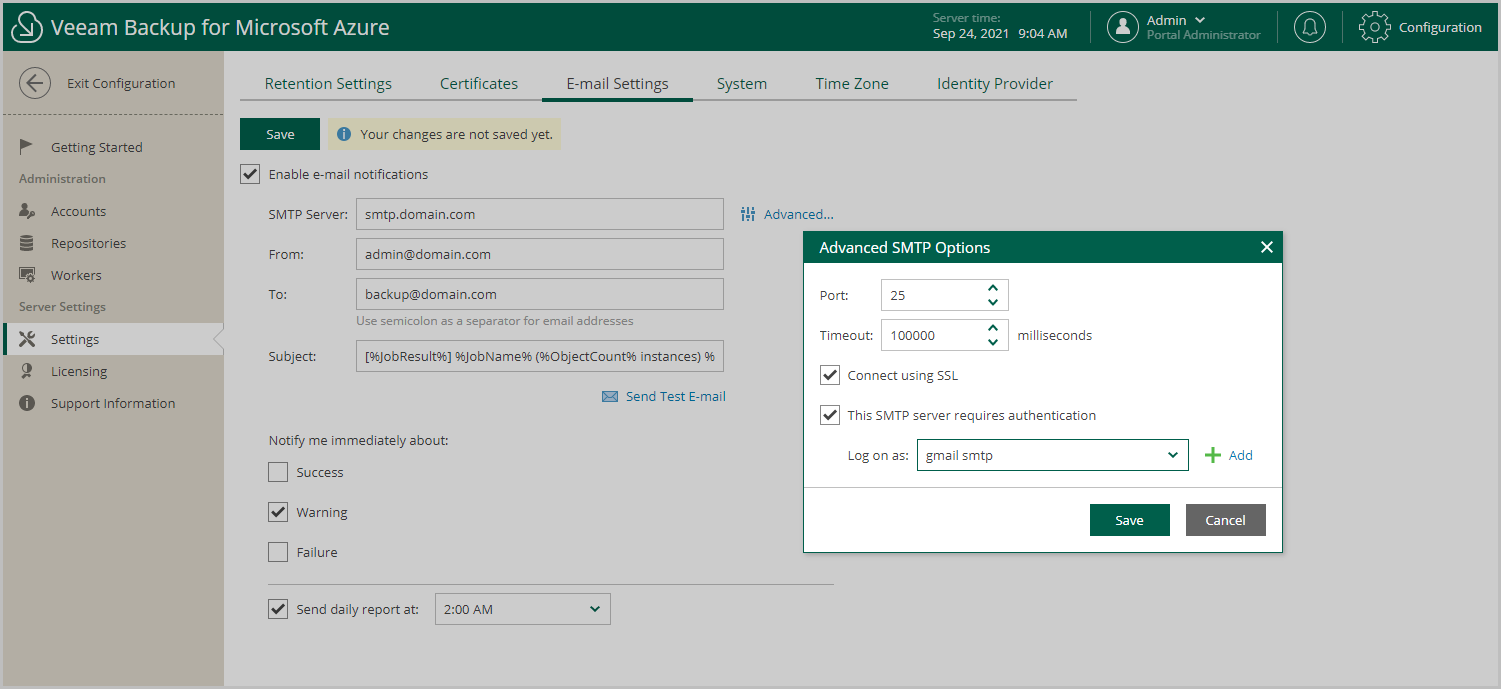Cancel the Advanced SMTP Options dialog
The image size is (1501, 689).
tap(1226, 520)
